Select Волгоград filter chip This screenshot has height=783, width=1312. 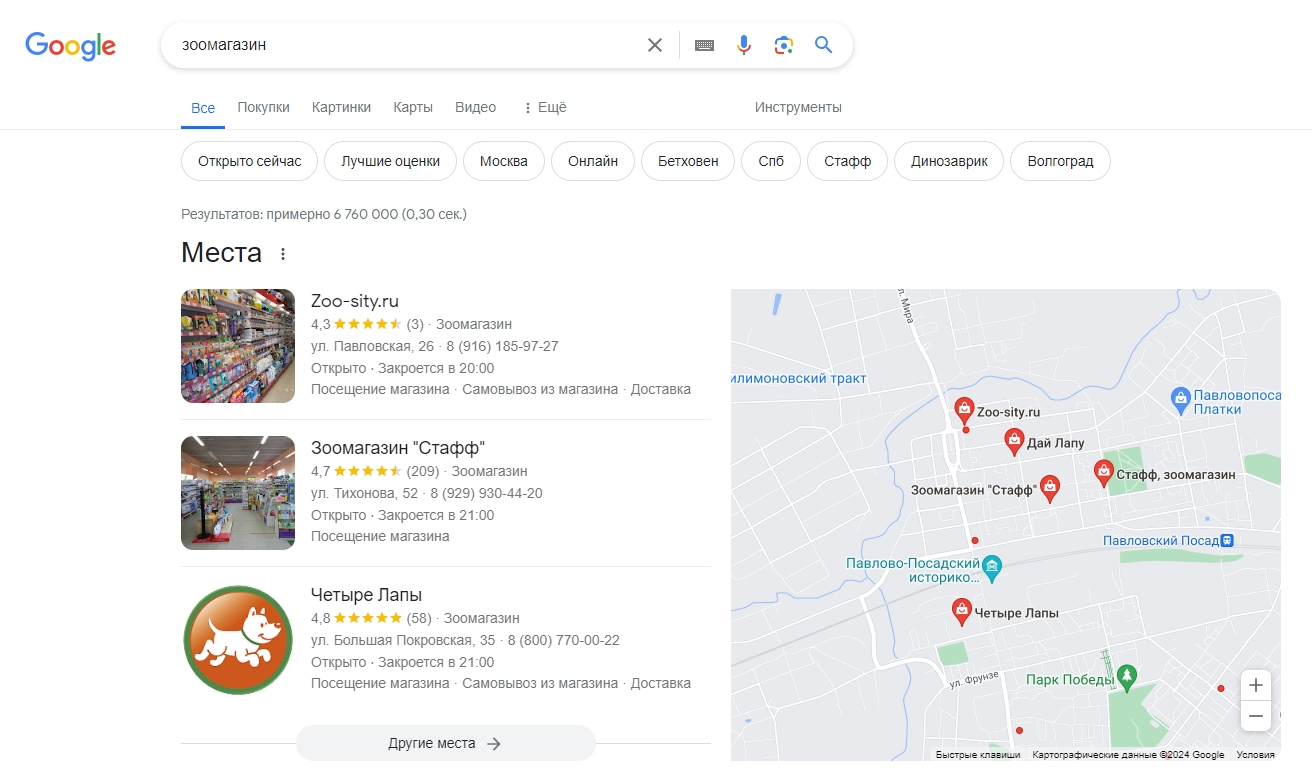click(1060, 161)
